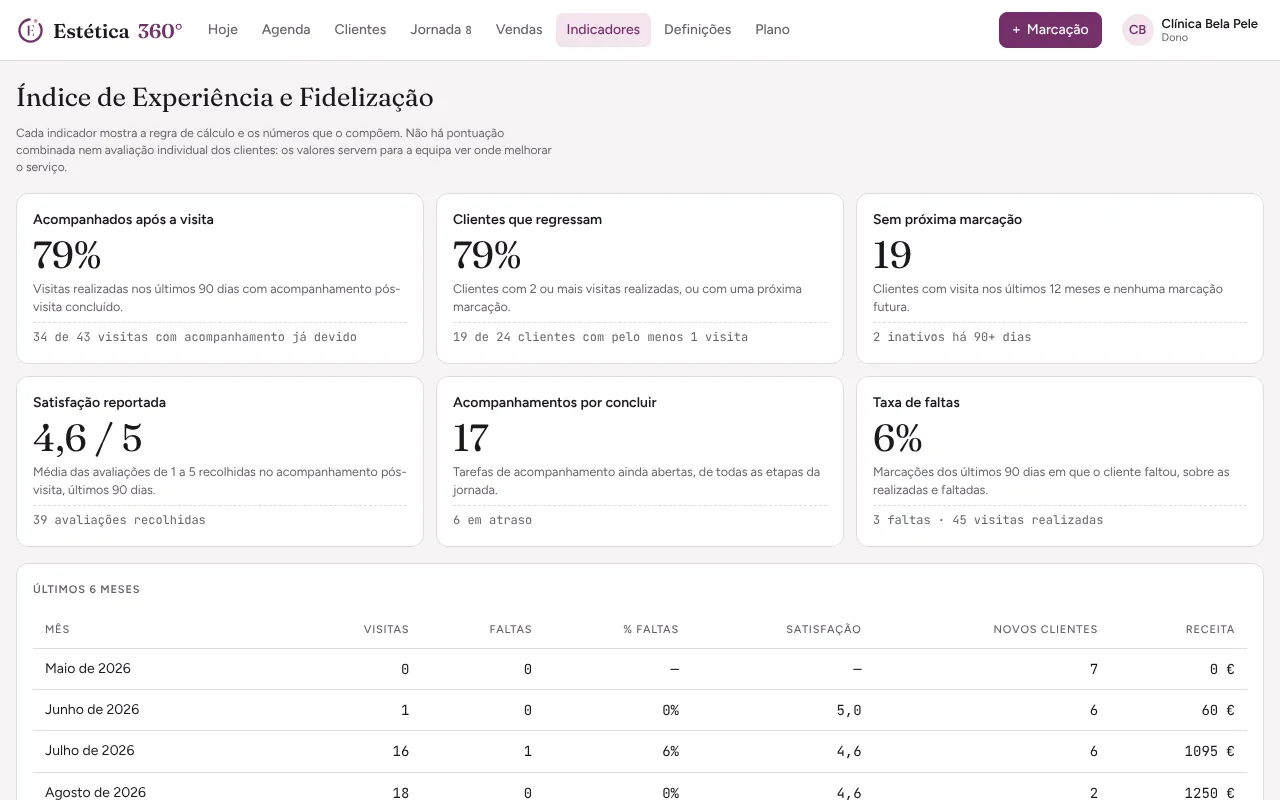Click the 1095 € revenue cell
This screenshot has width=1280, height=800.
pyautogui.click(x=1209, y=751)
